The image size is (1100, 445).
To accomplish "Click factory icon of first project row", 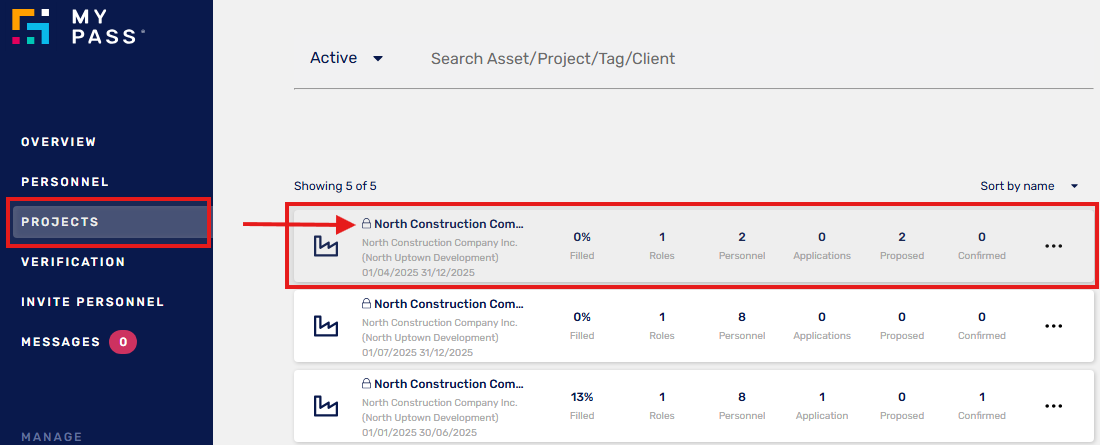I will 326,245.
